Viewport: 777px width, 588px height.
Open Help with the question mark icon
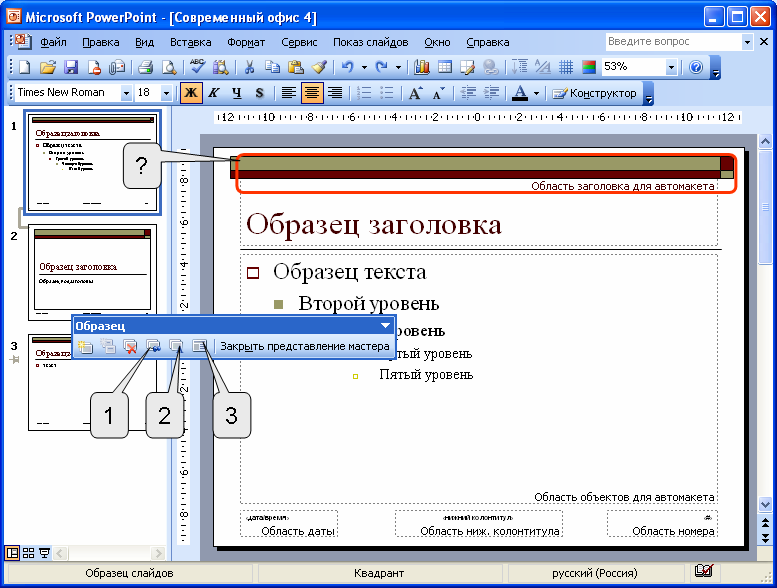tap(696, 67)
